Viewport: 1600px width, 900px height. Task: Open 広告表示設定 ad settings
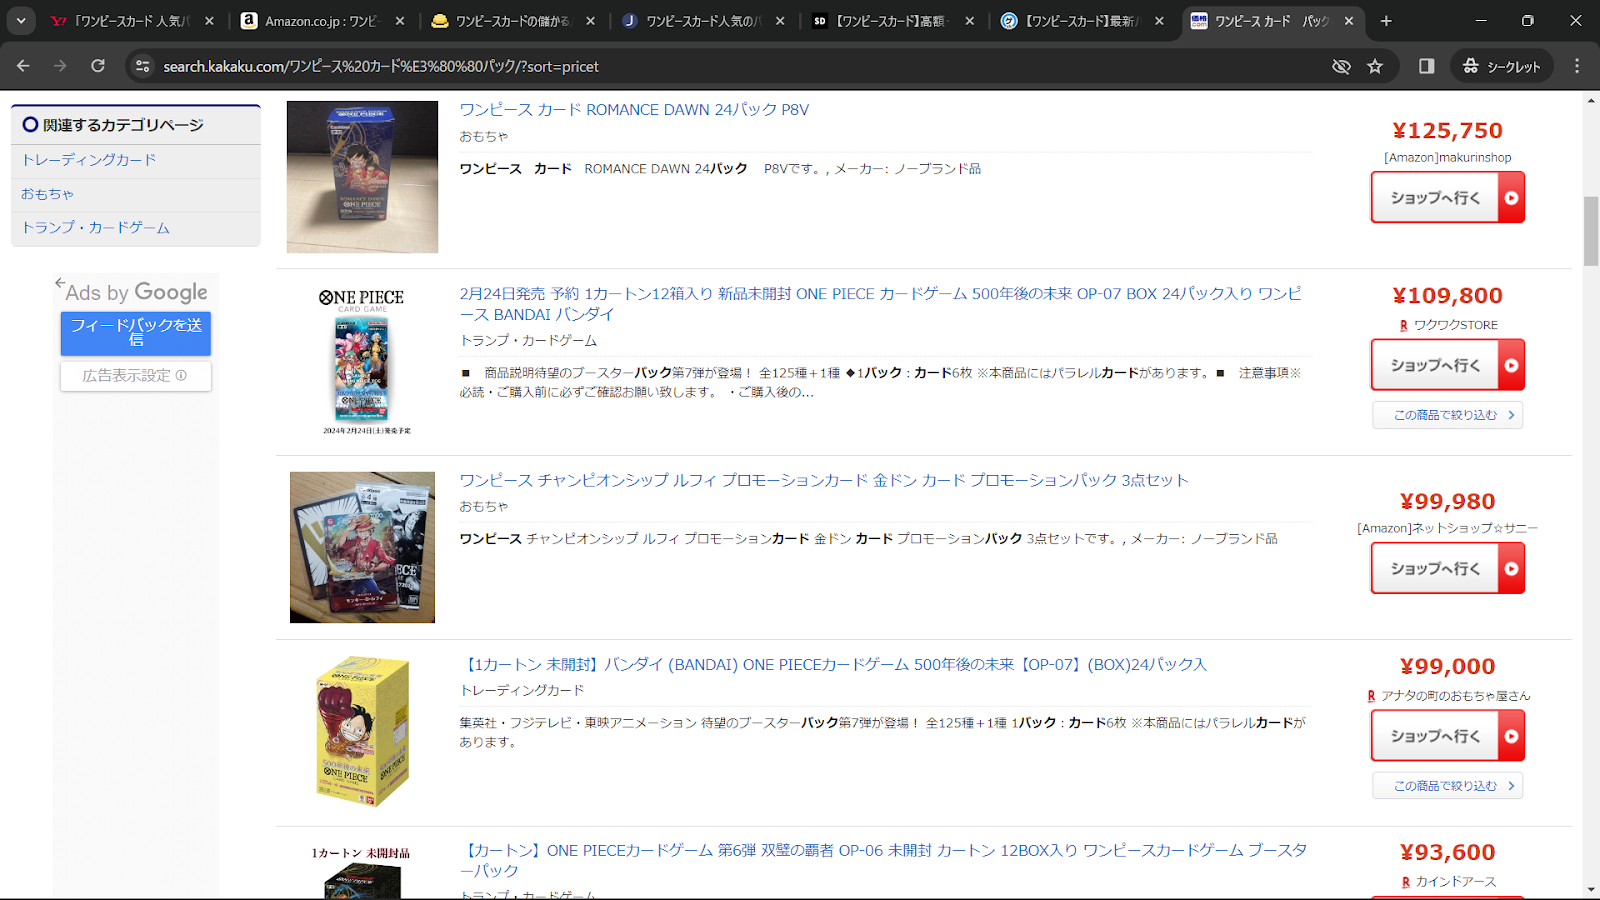[136, 376]
